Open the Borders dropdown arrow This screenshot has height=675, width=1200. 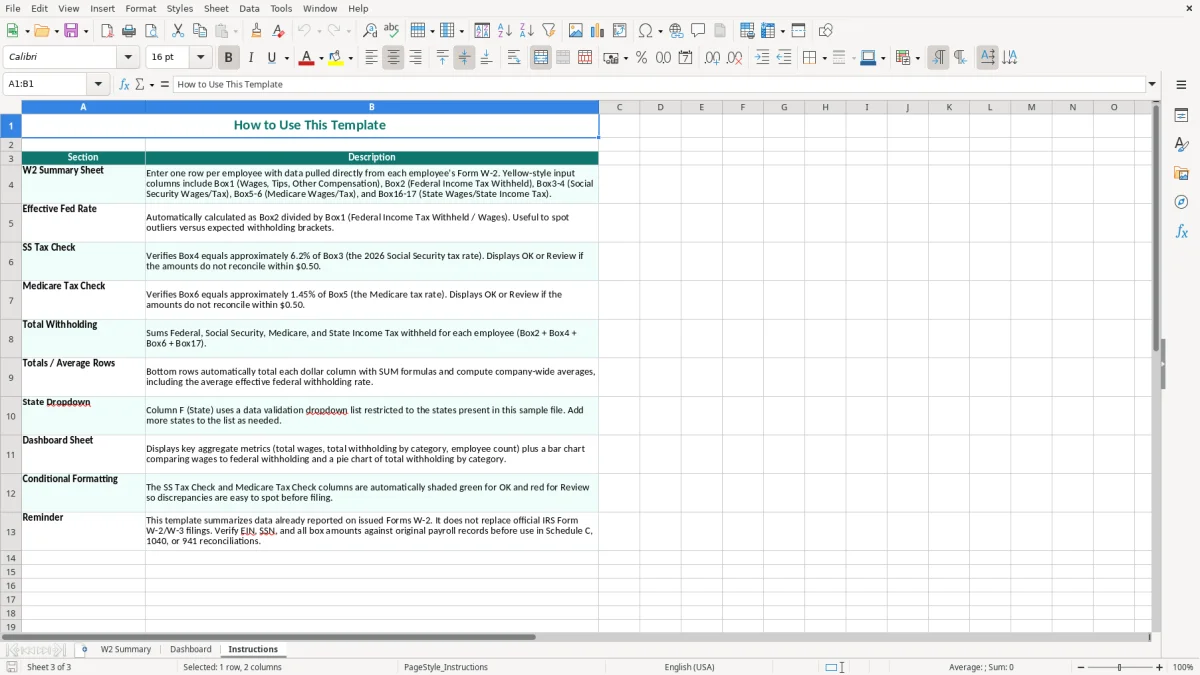(x=823, y=58)
